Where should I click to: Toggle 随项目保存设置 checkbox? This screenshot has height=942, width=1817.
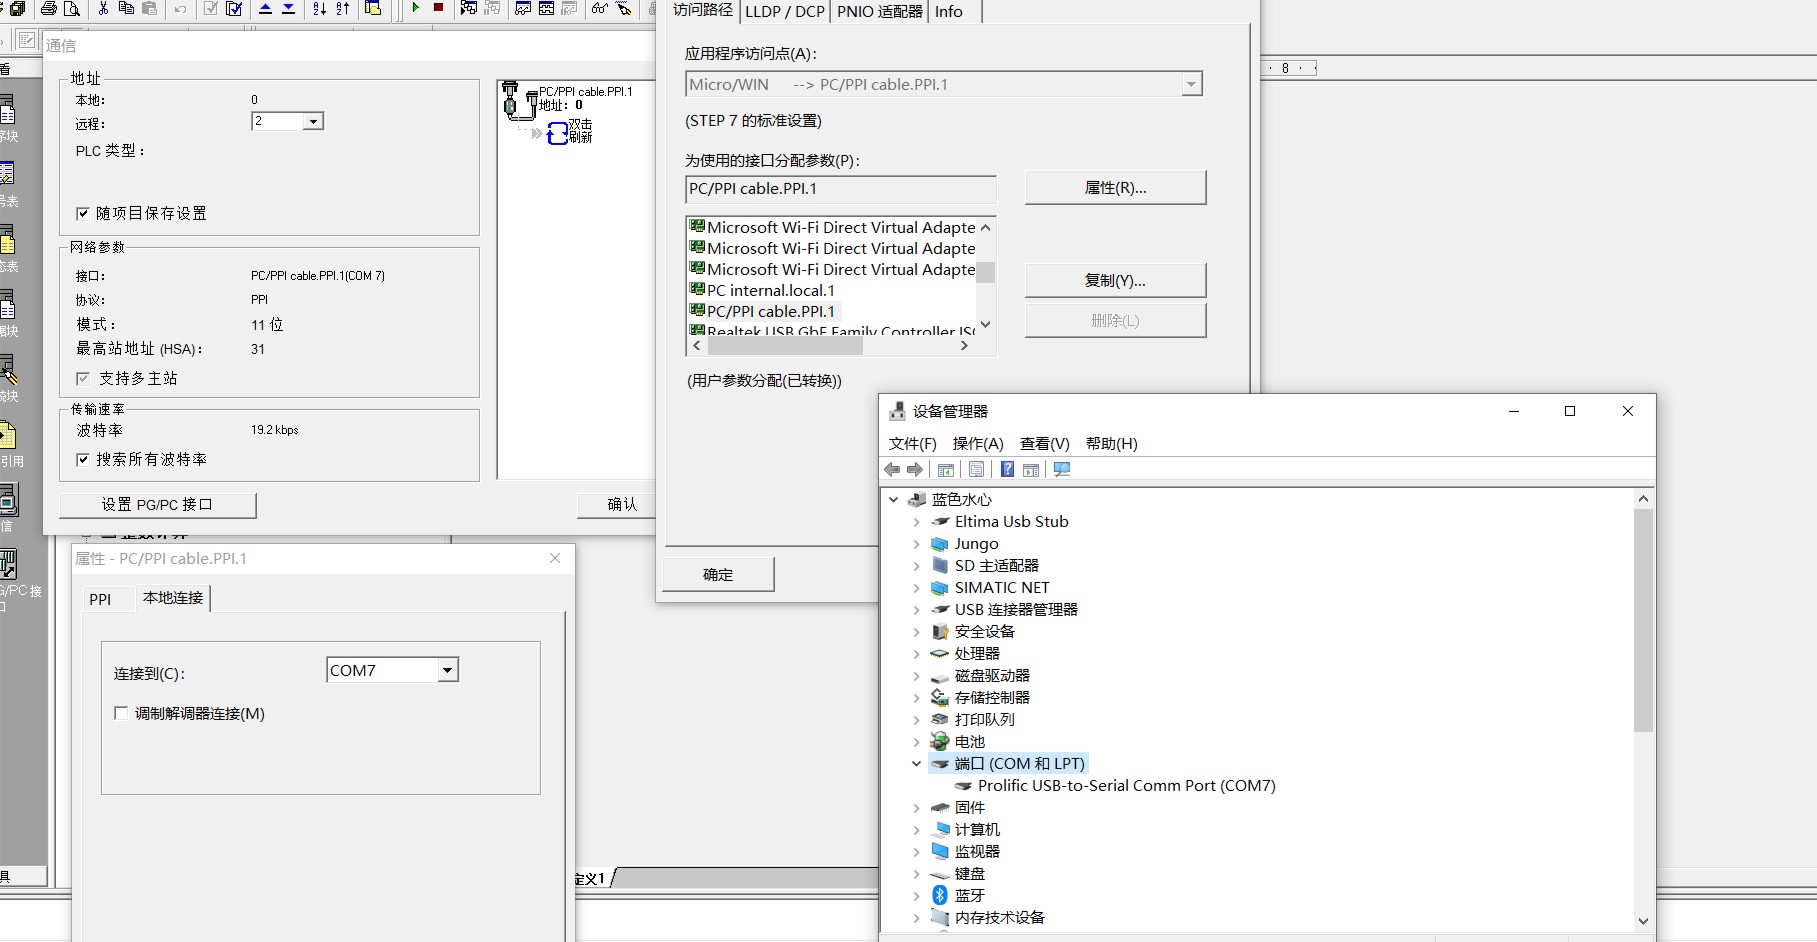click(83, 213)
